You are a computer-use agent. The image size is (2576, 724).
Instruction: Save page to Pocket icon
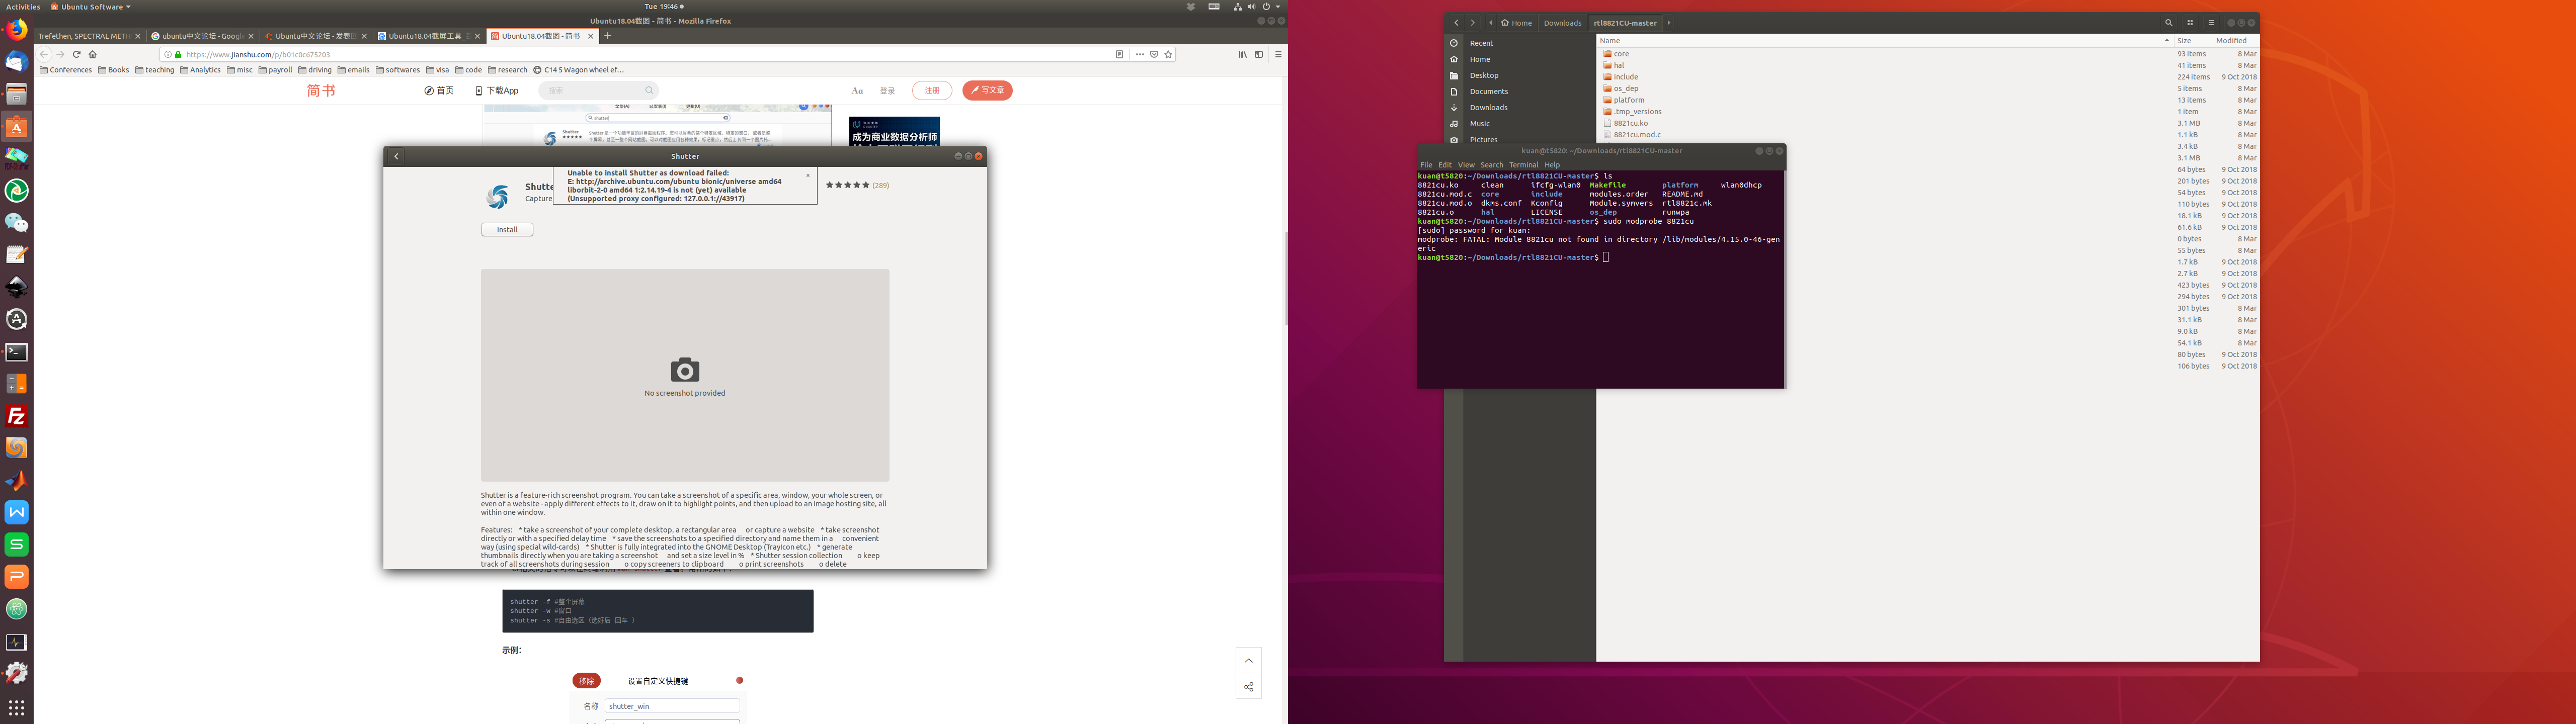[x=1154, y=54]
